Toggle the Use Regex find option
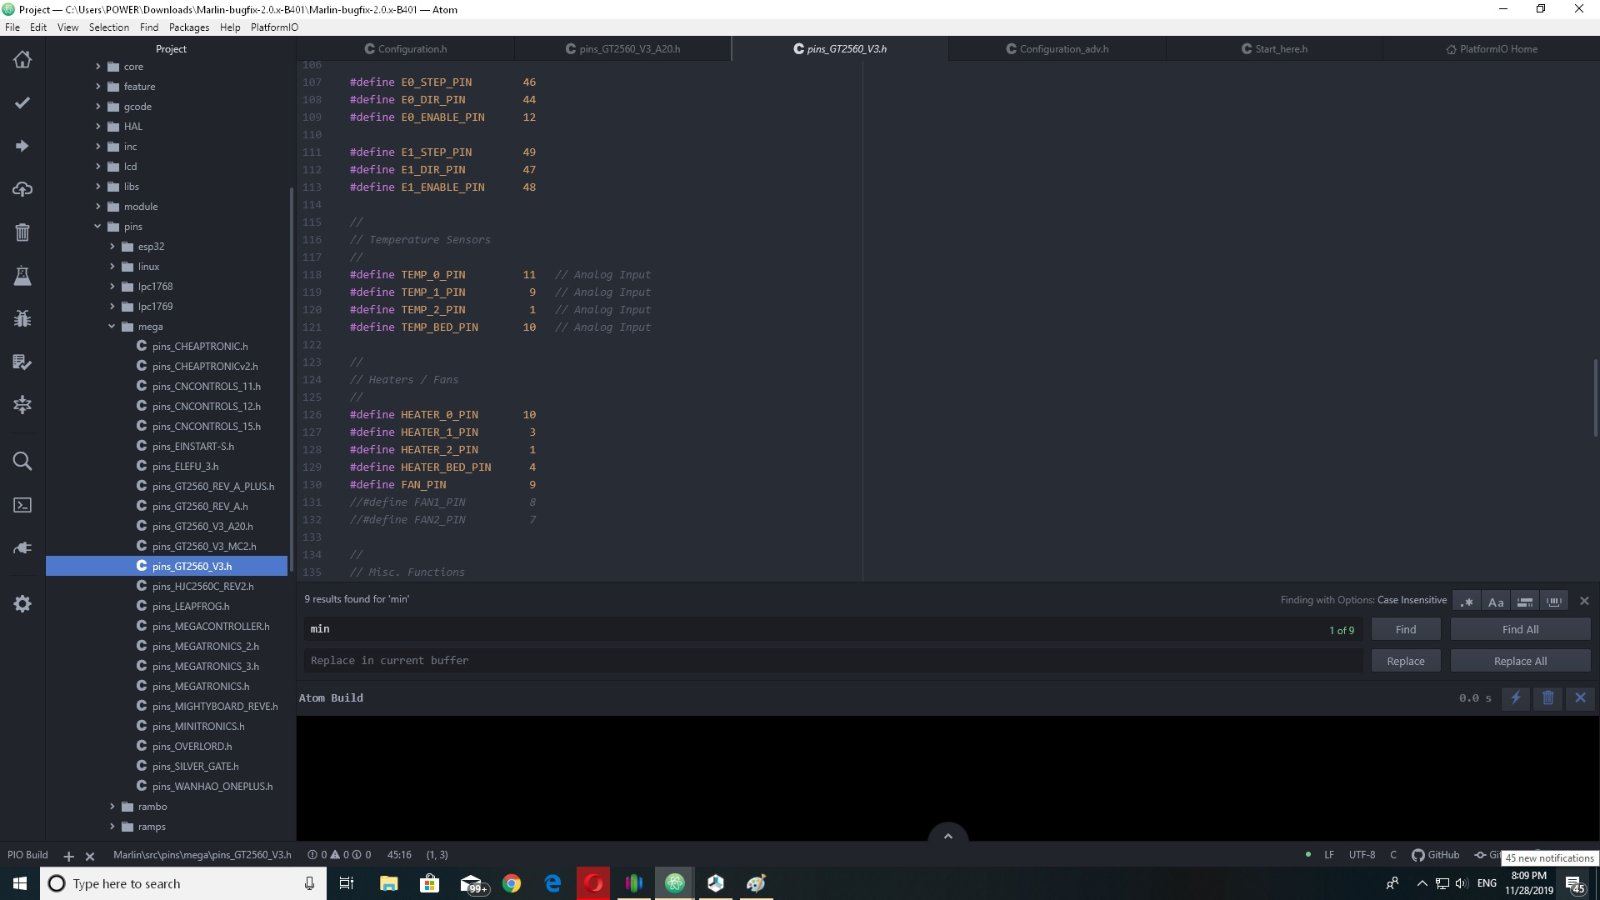Image resolution: width=1600 pixels, height=900 pixels. click(x=1467, y=601)
